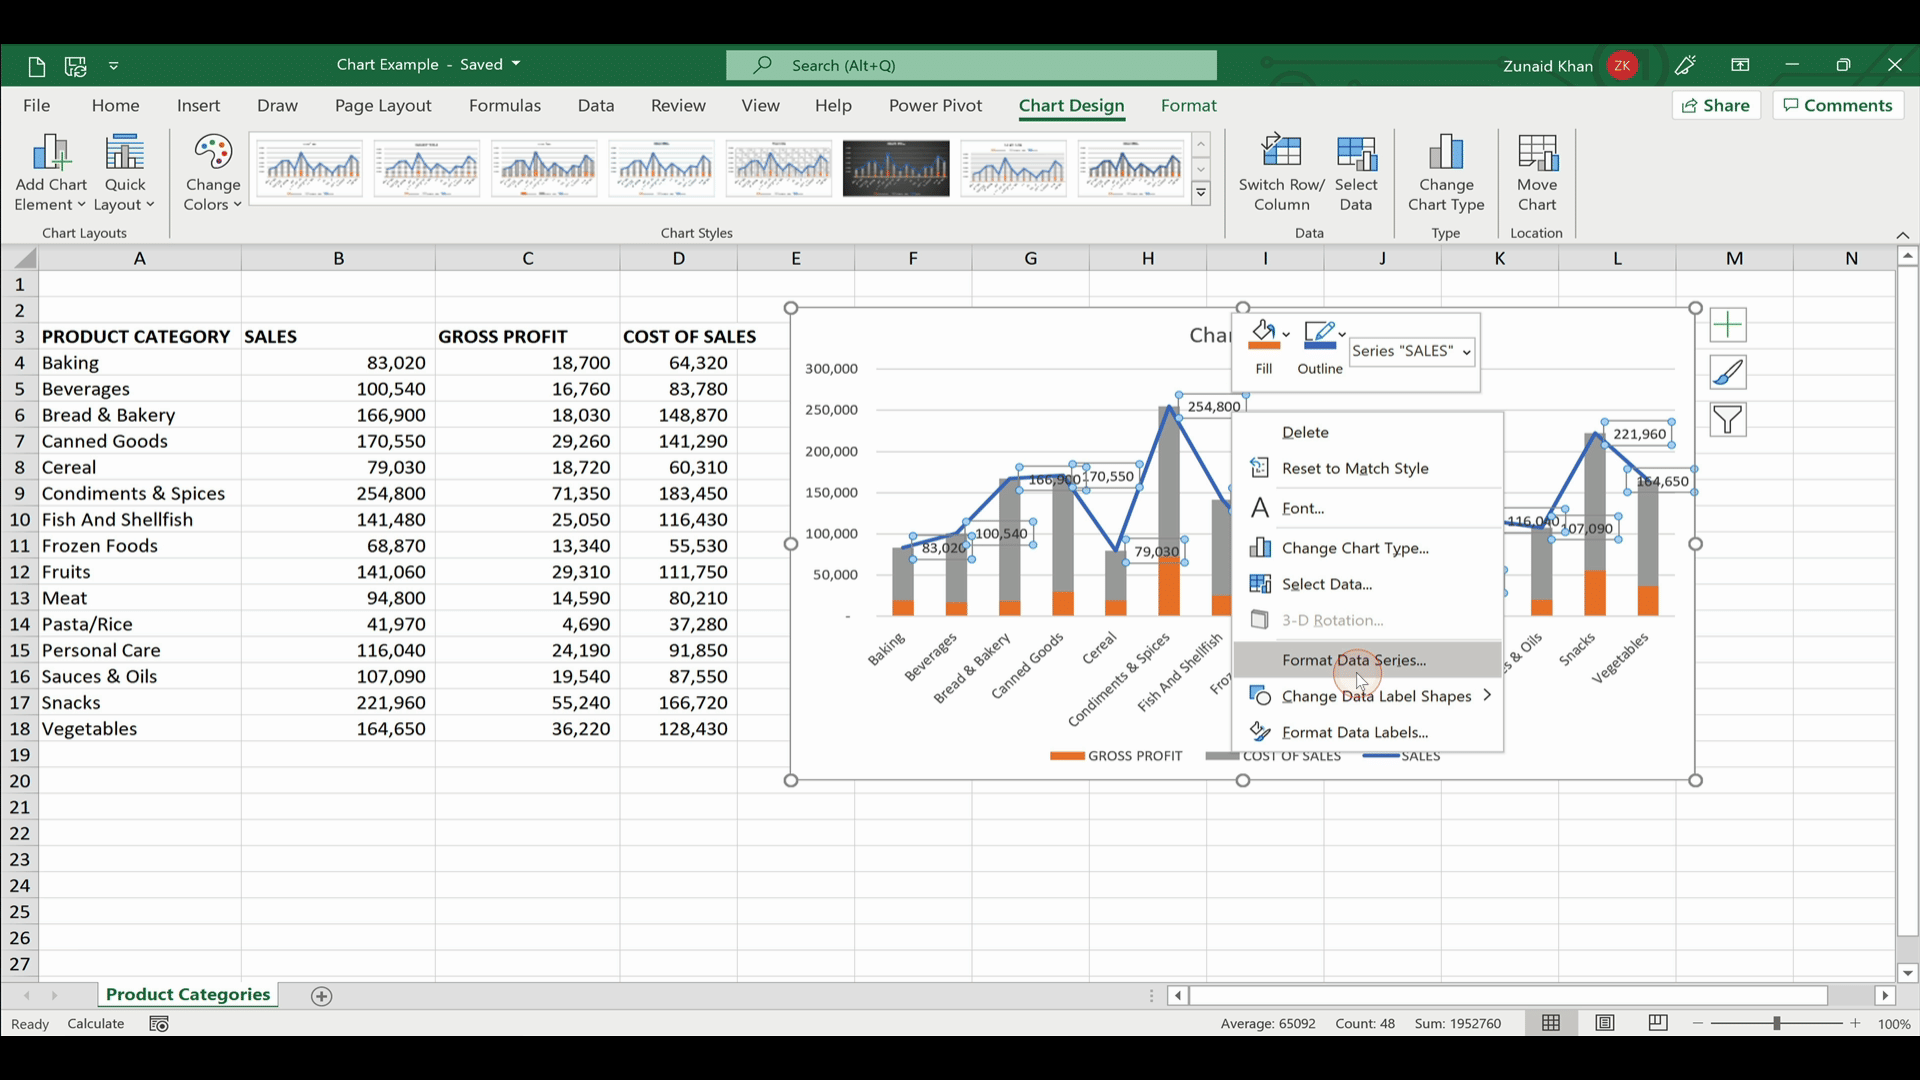
Task: Click the Fill bucket icon in mini toolbar
Action: (x=1263, y=335)
